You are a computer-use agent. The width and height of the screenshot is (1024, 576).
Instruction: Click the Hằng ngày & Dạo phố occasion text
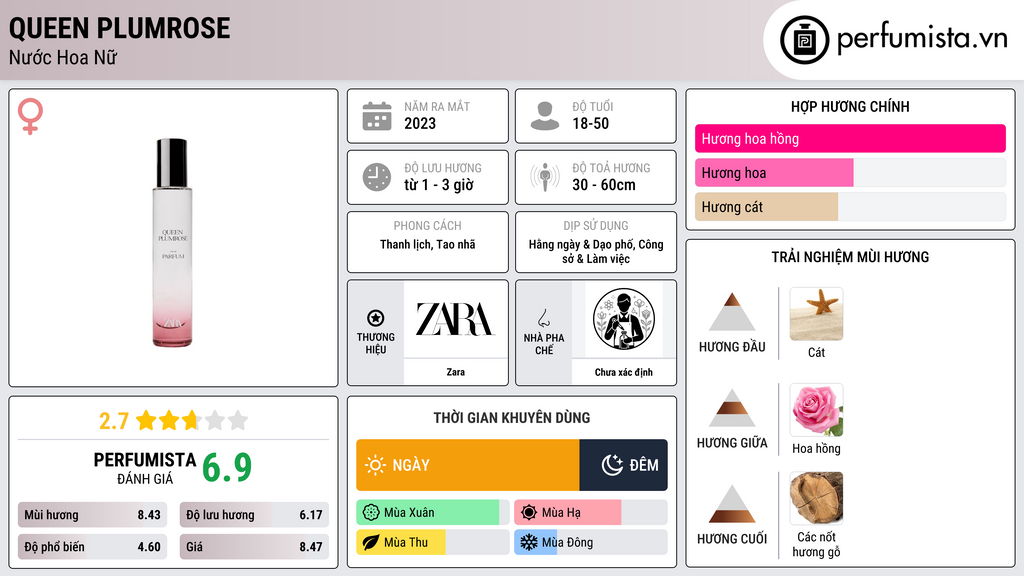596,251
